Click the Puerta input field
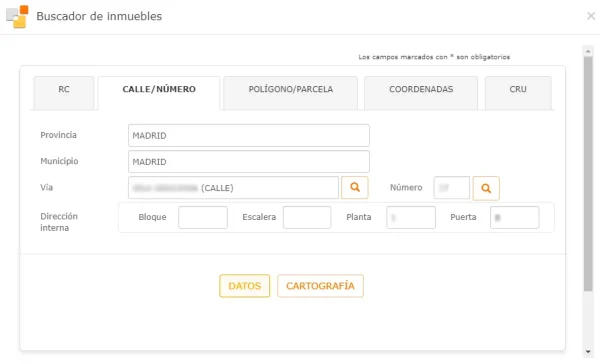Screen dimensions: 600x364 click(515, 217)
